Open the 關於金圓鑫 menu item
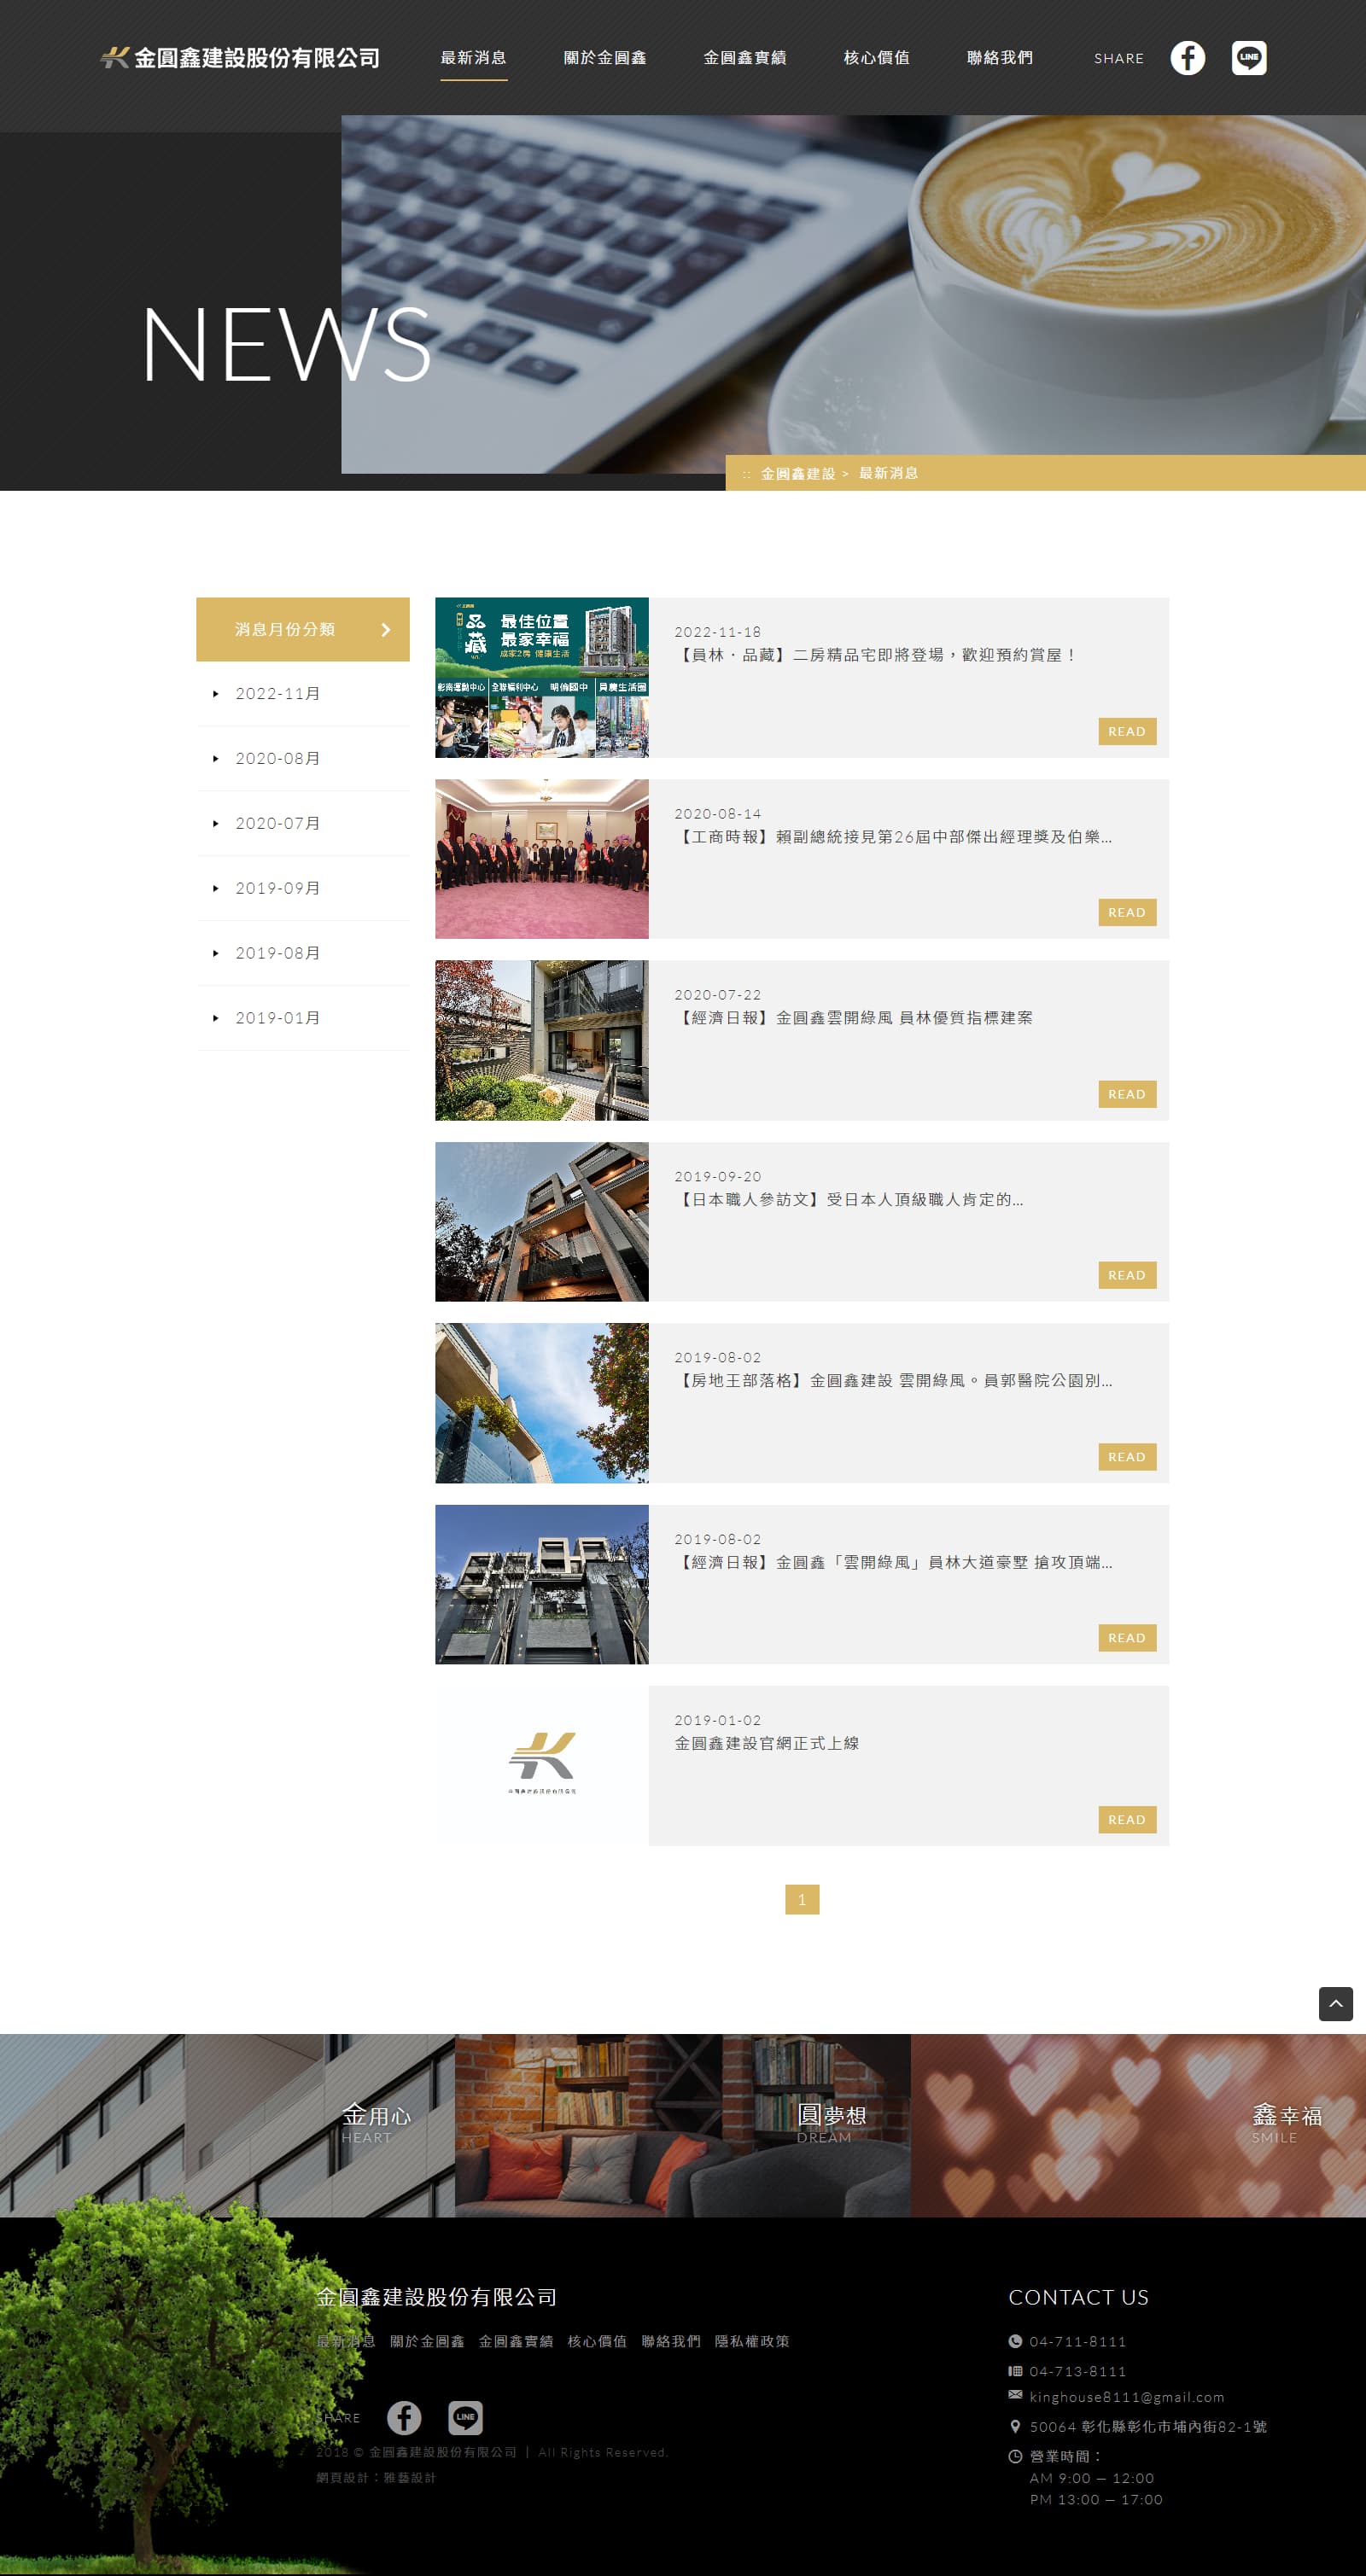Screen dimensions: 1366x2576 coord(604,58)
